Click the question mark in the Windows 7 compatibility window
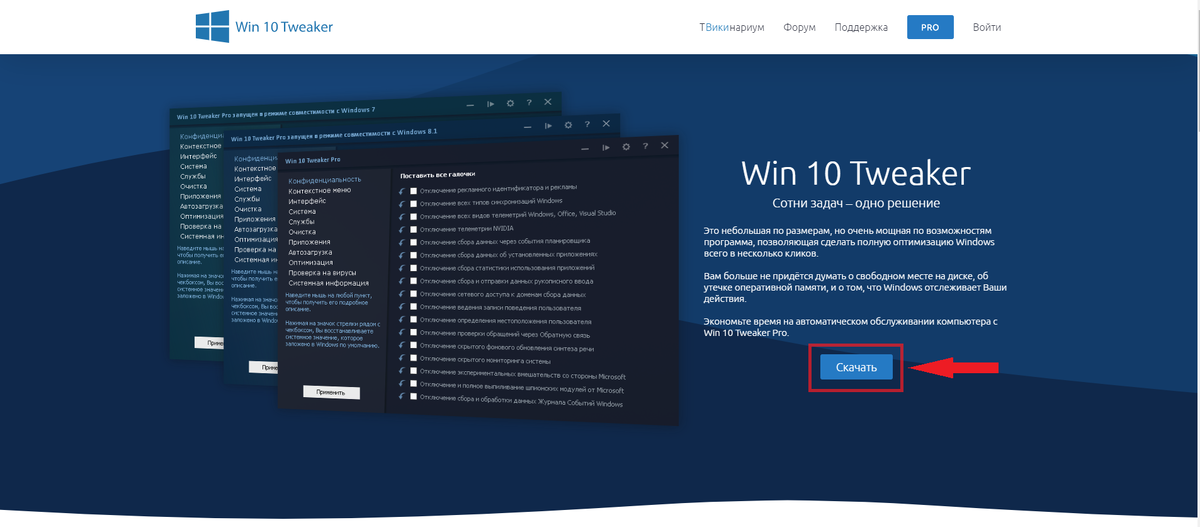The width and height of the screenshot is (1200, 527). (x=529, y=103)
